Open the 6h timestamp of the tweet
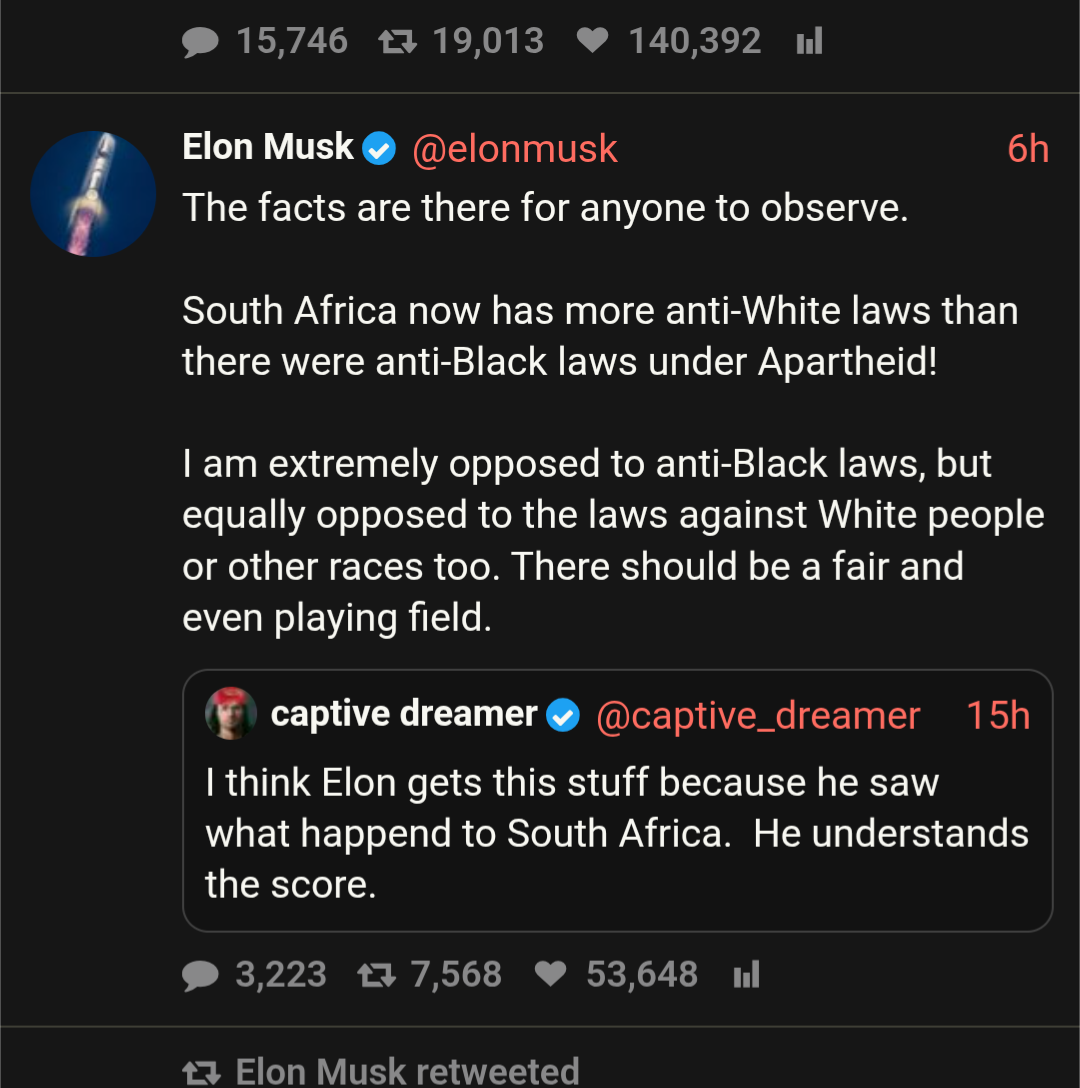The image size is (1080, 1088). click(1027, 149)
